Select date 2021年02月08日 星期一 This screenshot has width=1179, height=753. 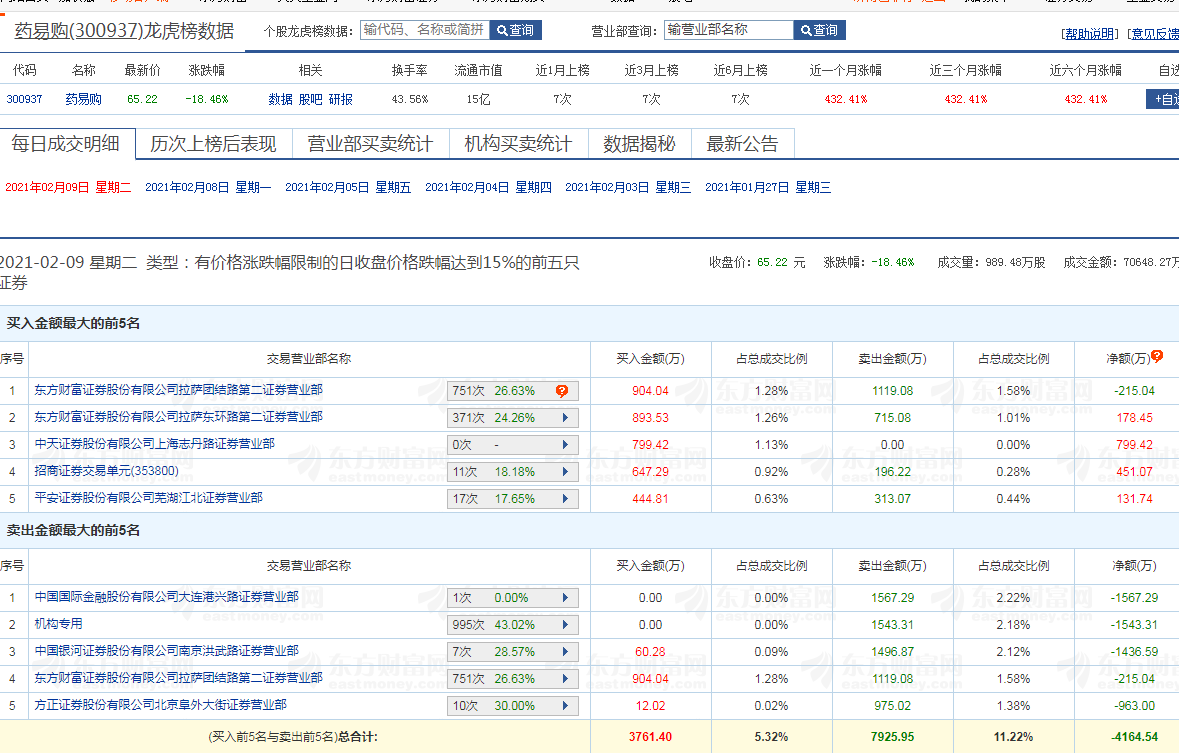(208, 187)
